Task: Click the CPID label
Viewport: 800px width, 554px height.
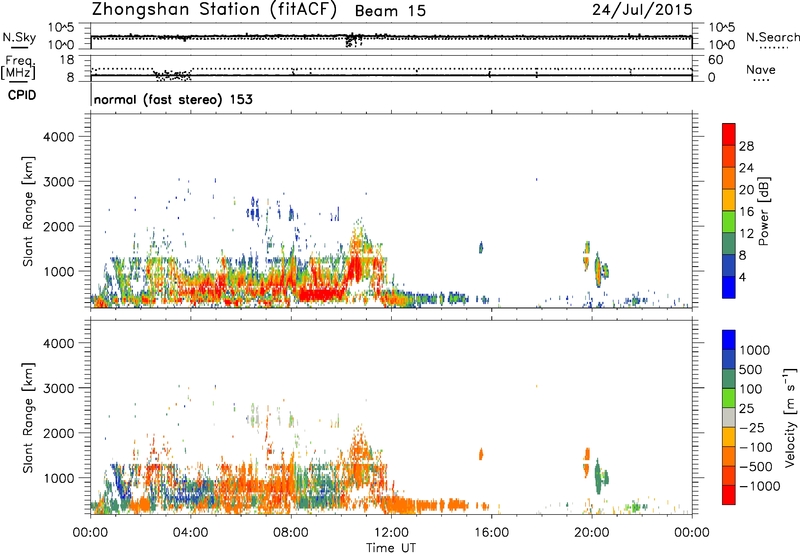Action: coord(21,95)
